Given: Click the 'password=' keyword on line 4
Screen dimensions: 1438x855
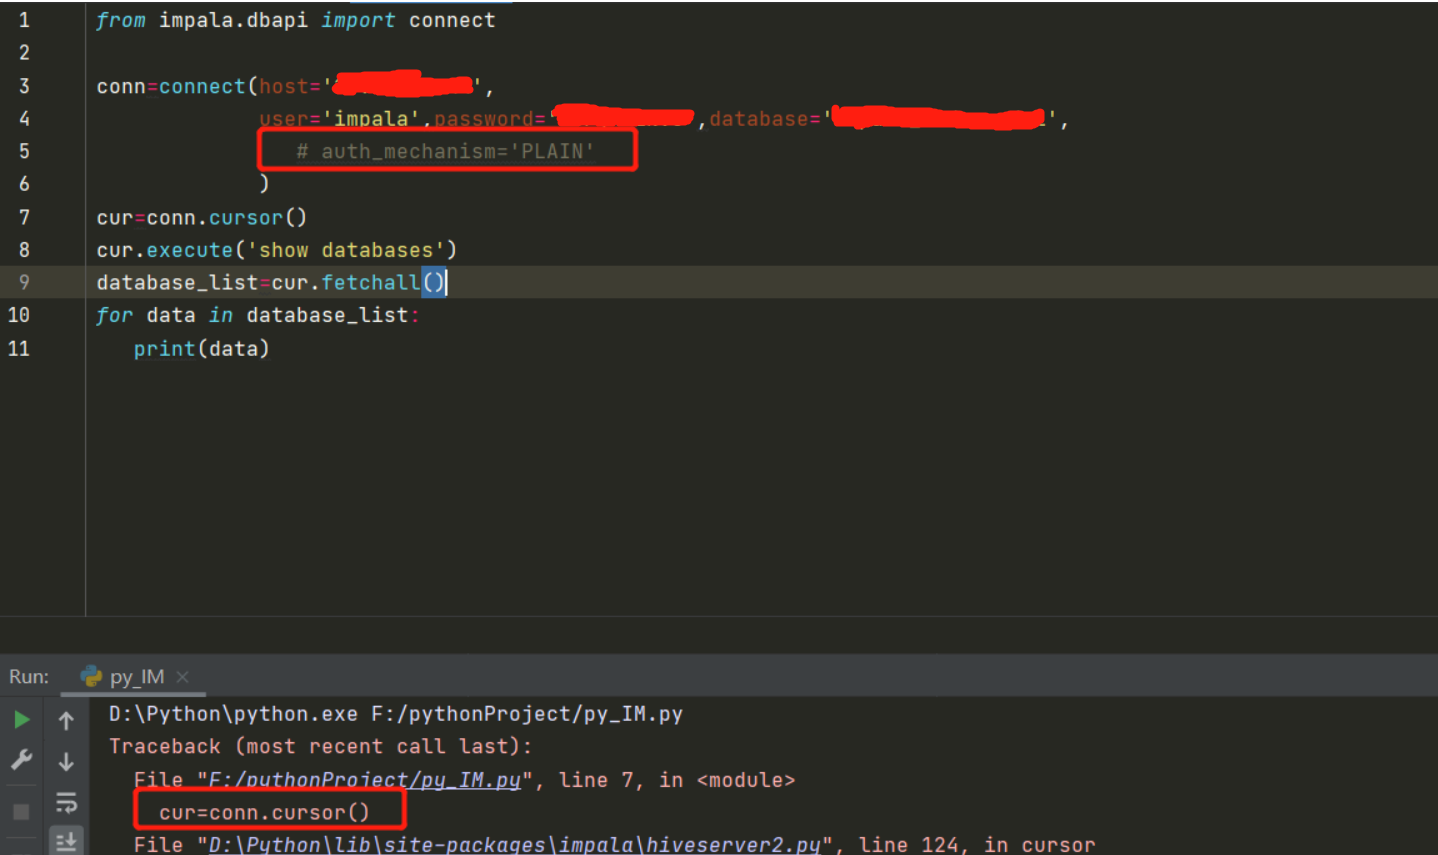Looking at the screenshot, I should [490, 119].
